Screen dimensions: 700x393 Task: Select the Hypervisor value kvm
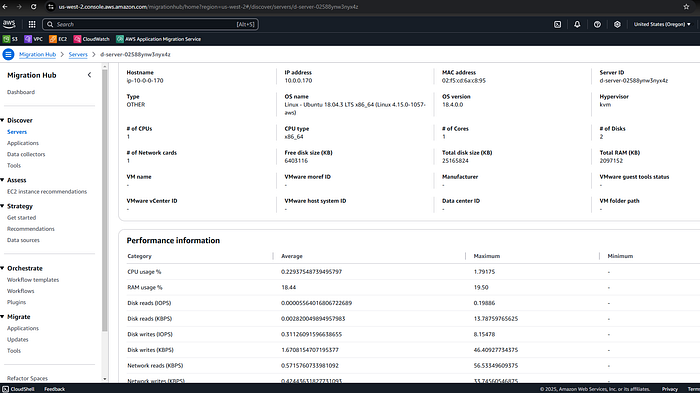605,105
